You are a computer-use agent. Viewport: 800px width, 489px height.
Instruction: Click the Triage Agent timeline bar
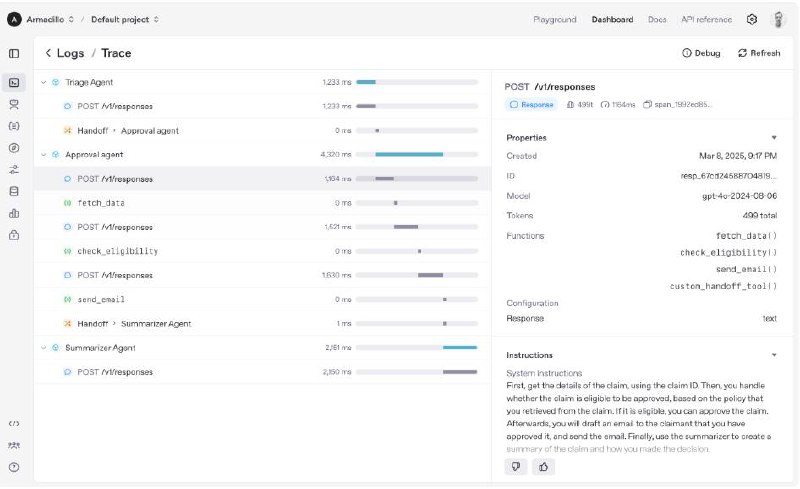(366, 82)
